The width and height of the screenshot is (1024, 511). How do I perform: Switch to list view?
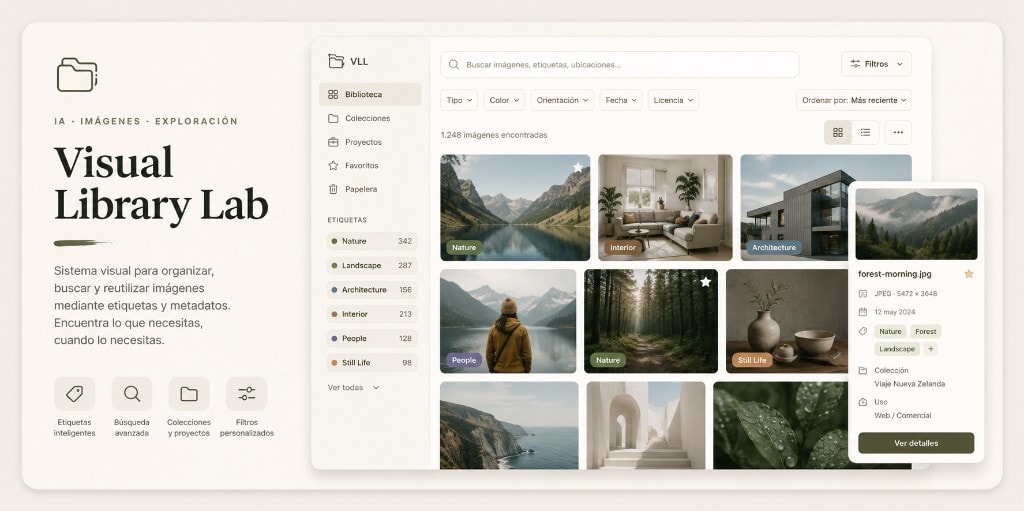[x=865, y=133]
